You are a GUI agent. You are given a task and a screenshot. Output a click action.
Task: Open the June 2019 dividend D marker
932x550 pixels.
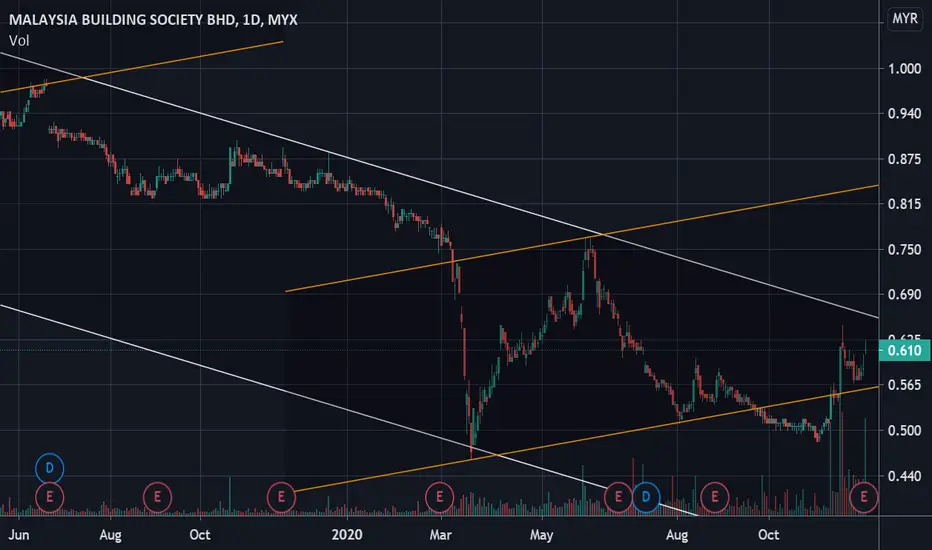[50, 468]
